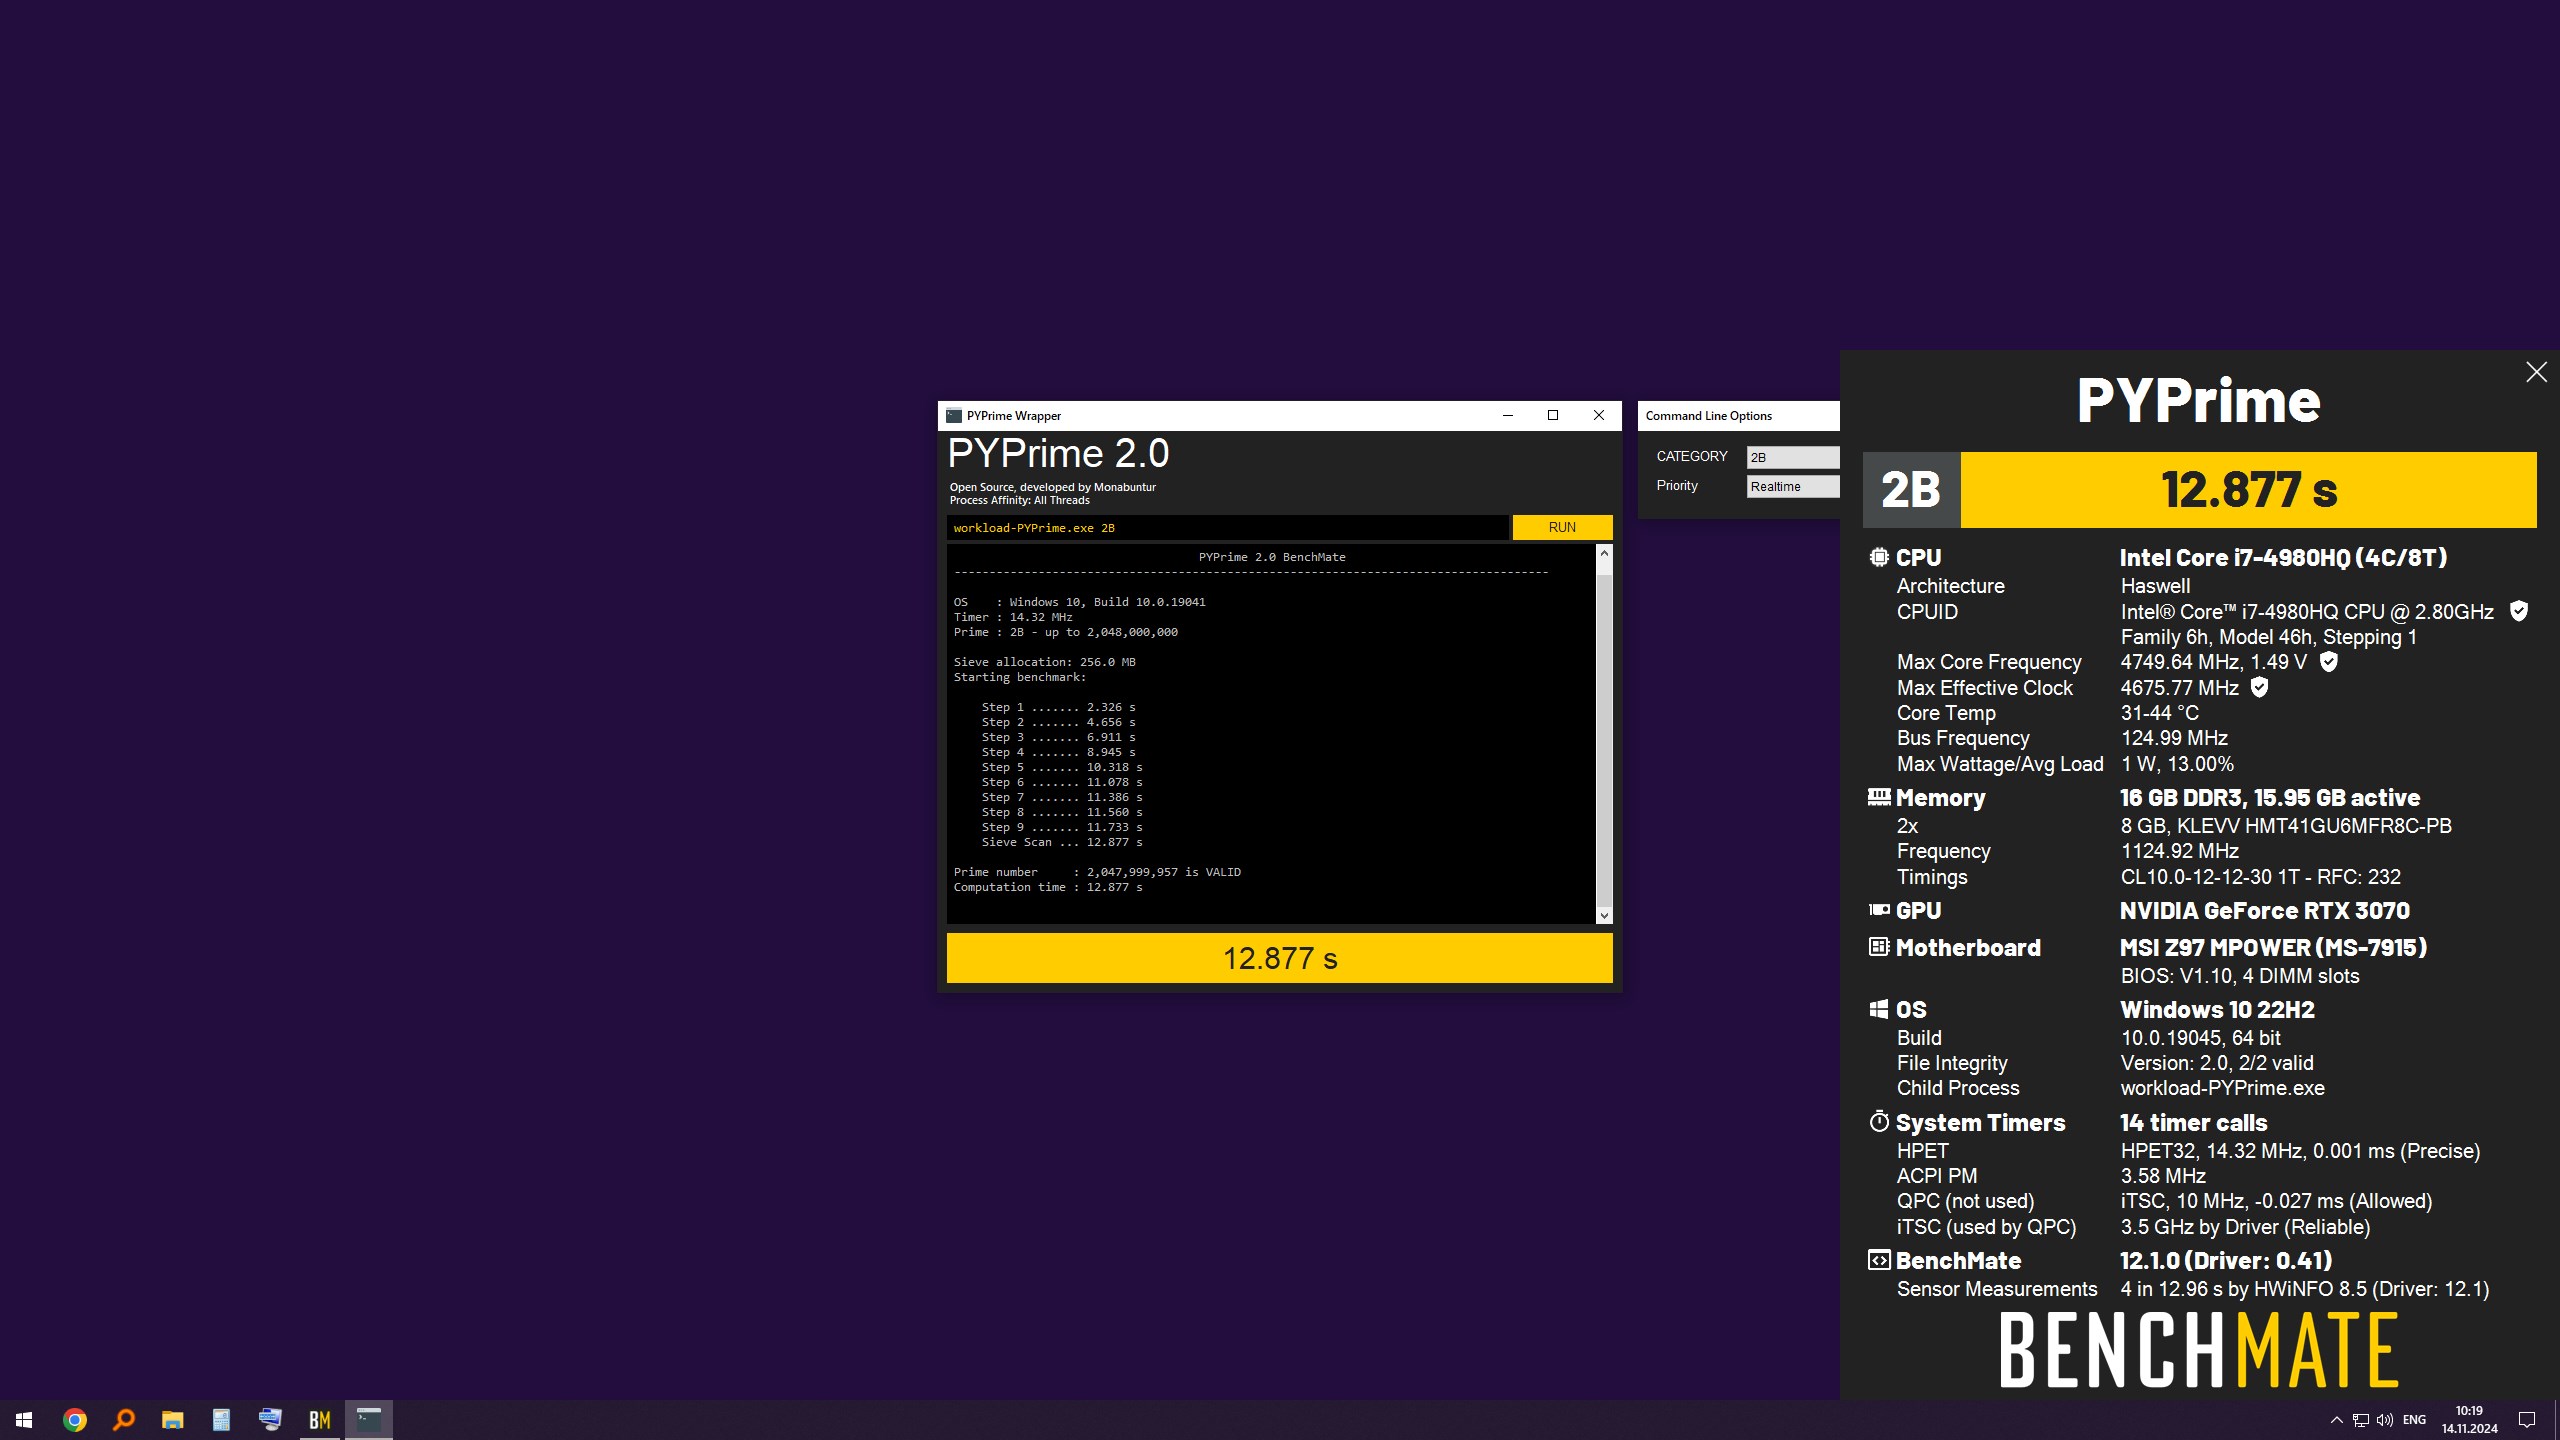The width and height of the screenshot is (2560, 1440).
Task: Click the 14 timer calls heading
Action: 2193,1123
